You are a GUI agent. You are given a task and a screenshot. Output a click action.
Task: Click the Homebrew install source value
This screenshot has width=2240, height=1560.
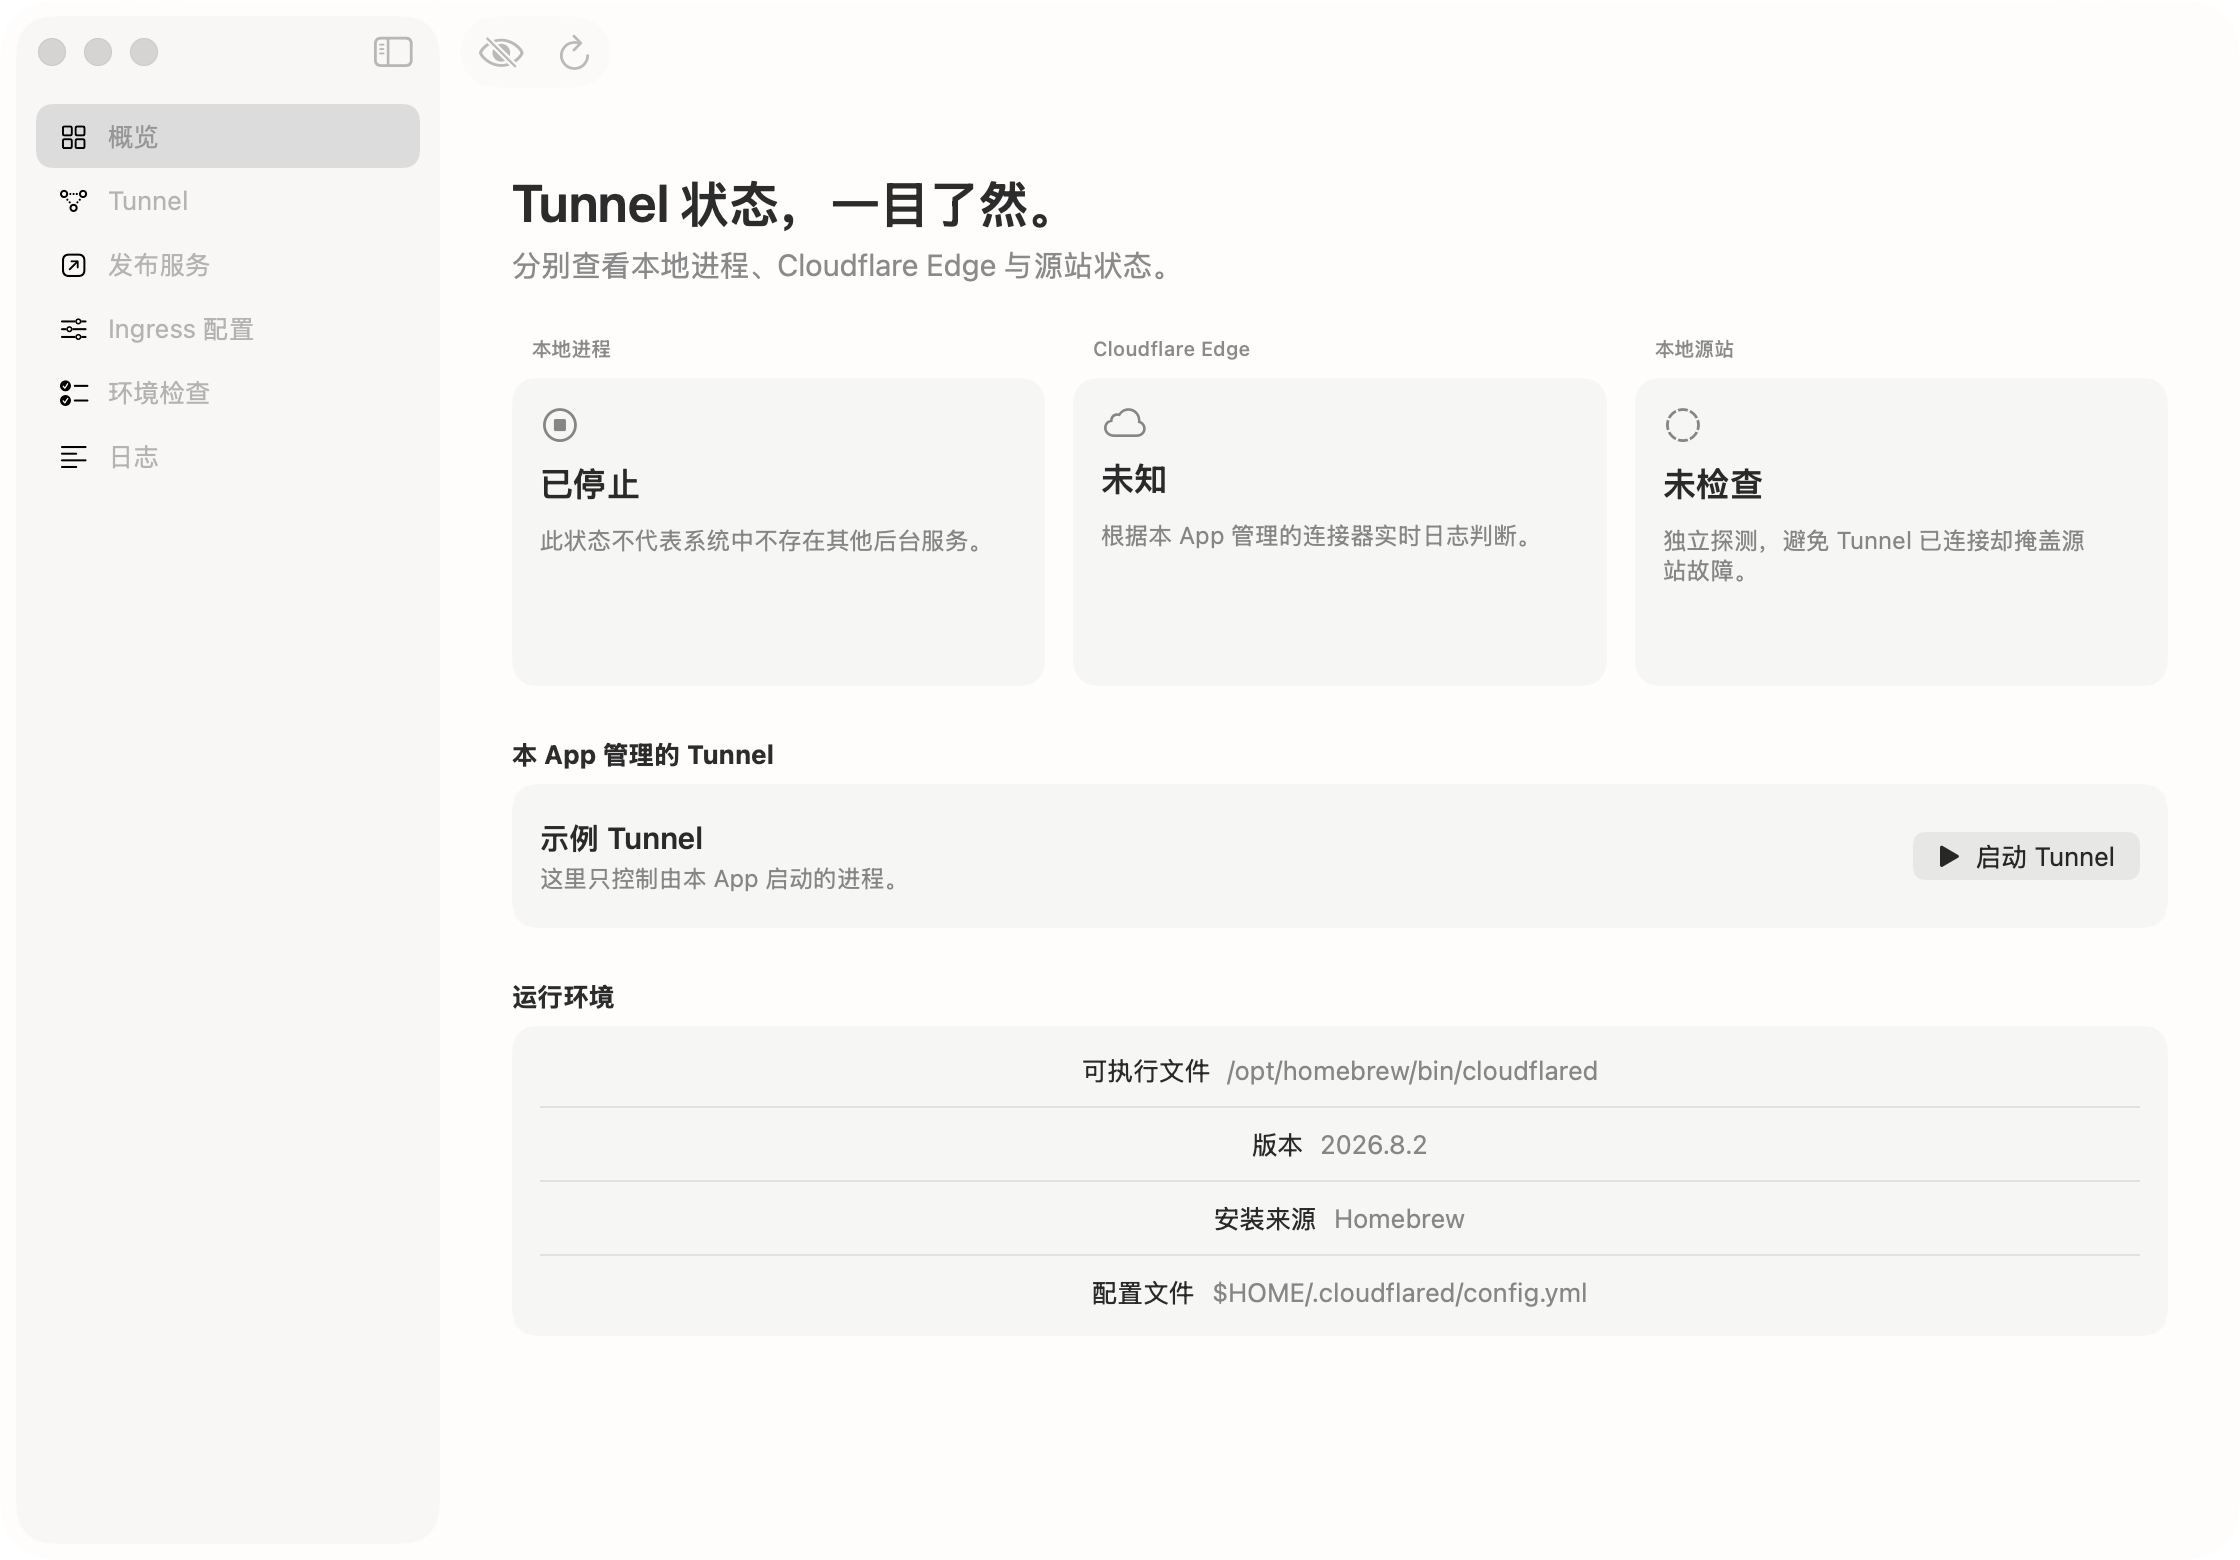(1399, 1219)
